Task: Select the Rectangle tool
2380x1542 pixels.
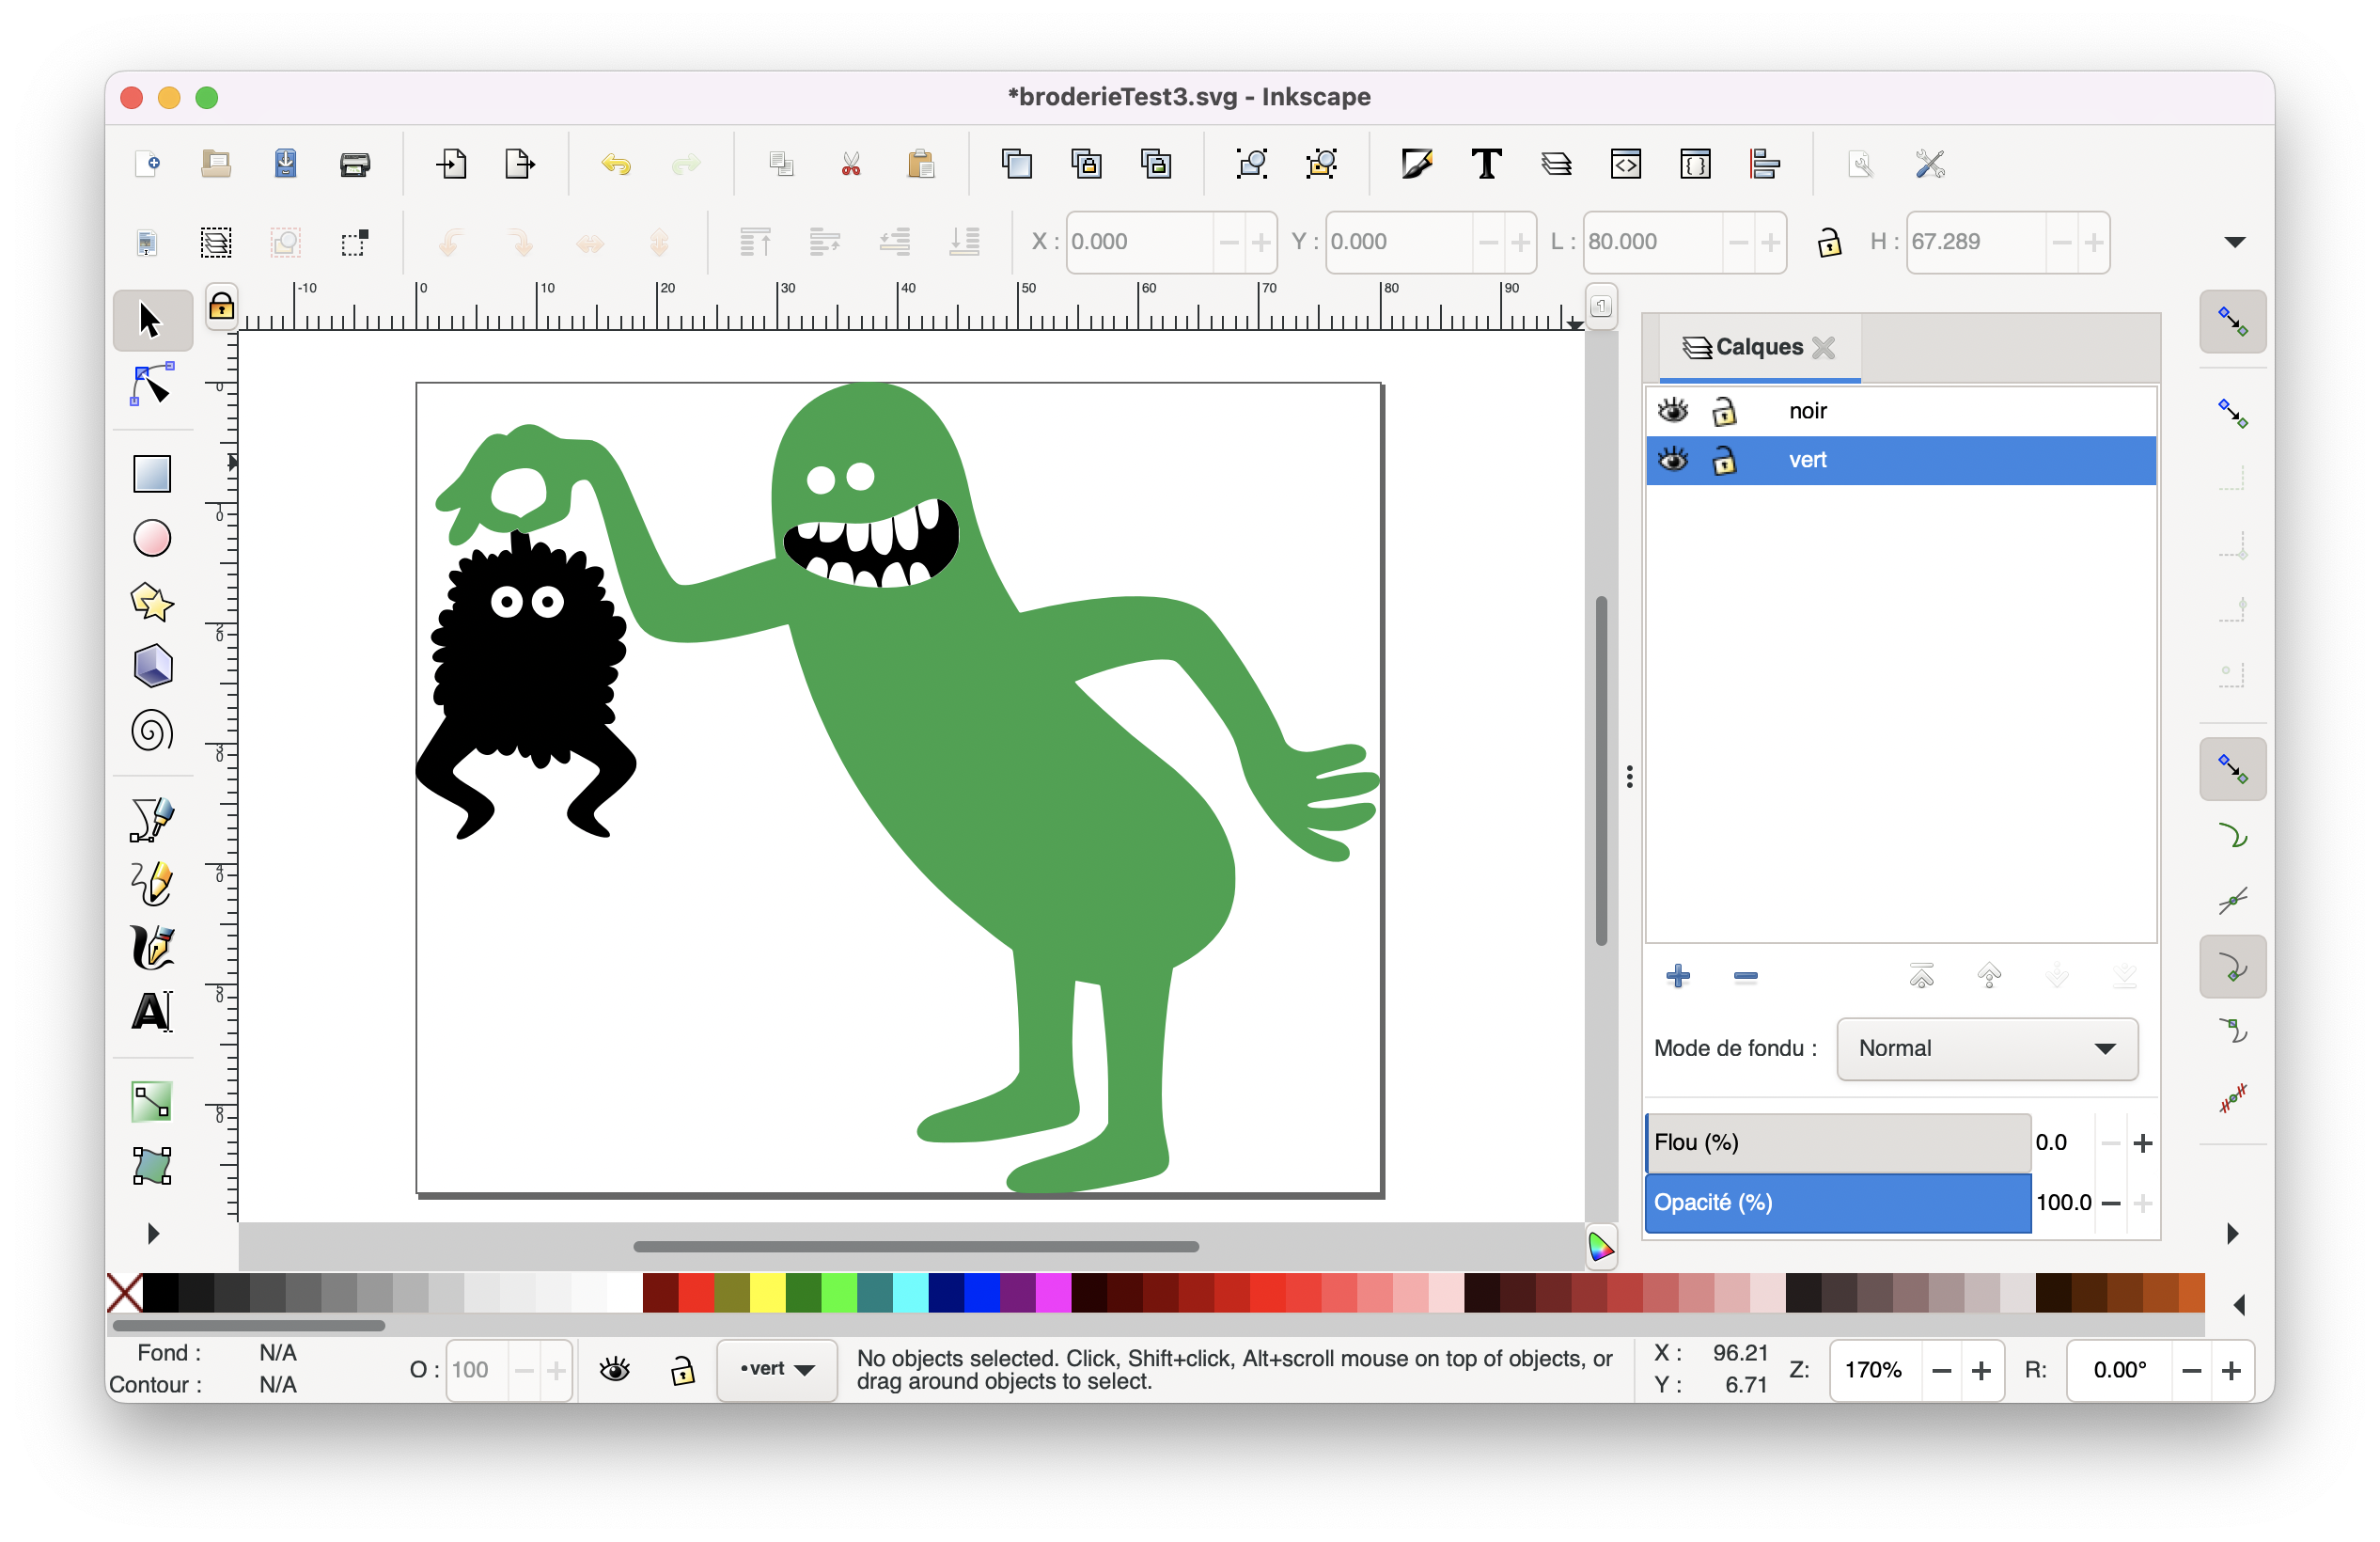Action: (152, 473)
